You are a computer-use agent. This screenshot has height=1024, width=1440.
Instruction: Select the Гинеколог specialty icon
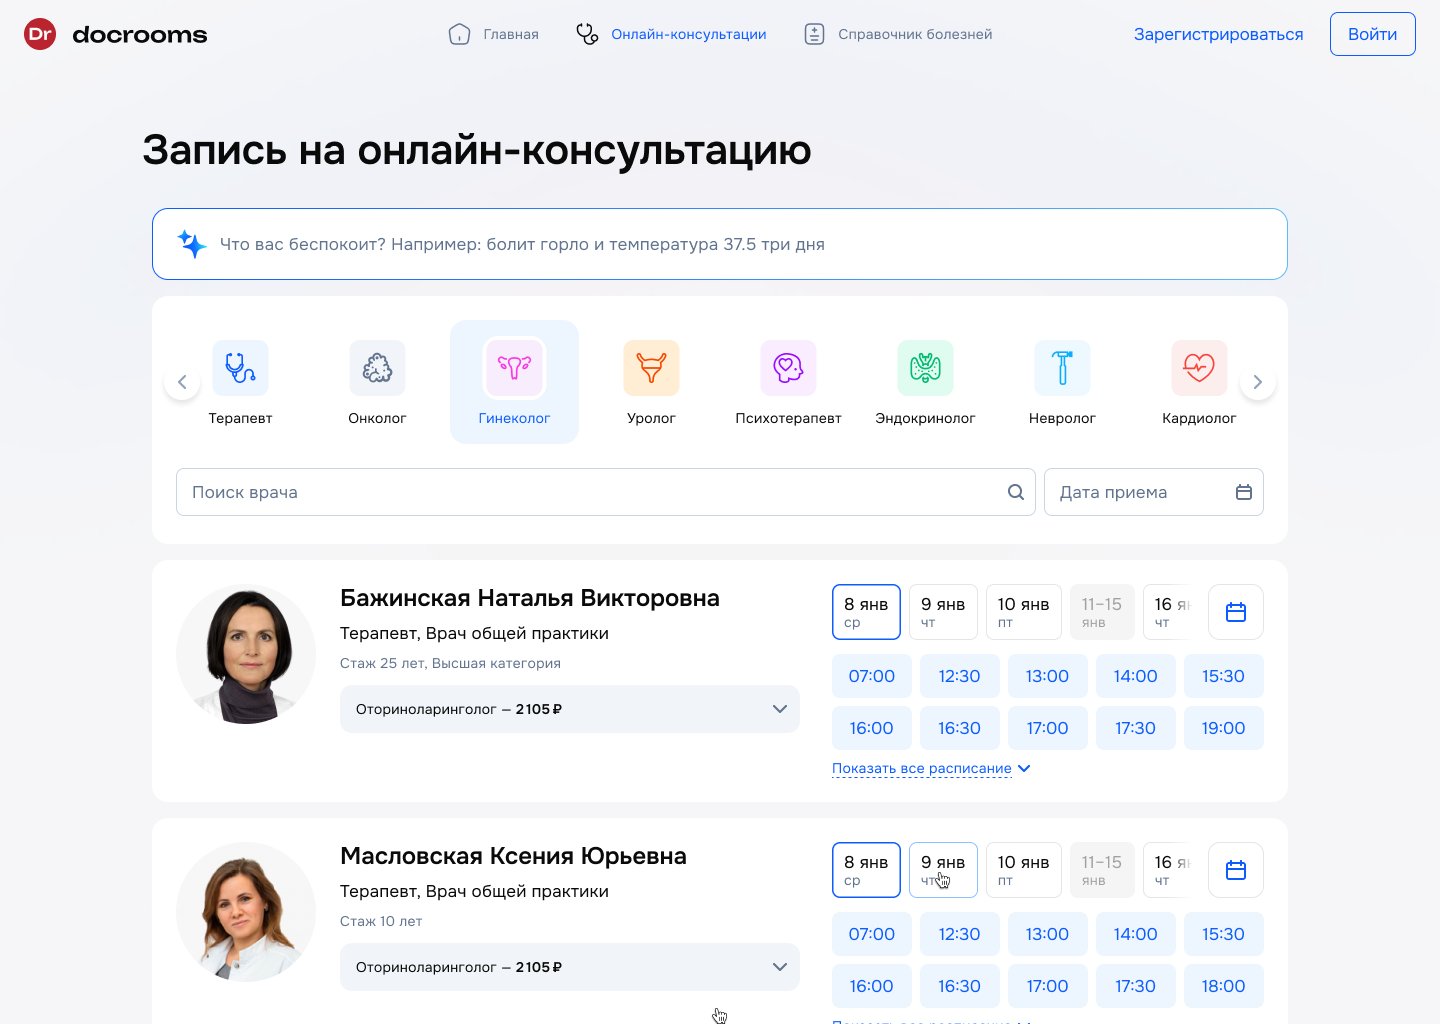(x=514, y=368)
